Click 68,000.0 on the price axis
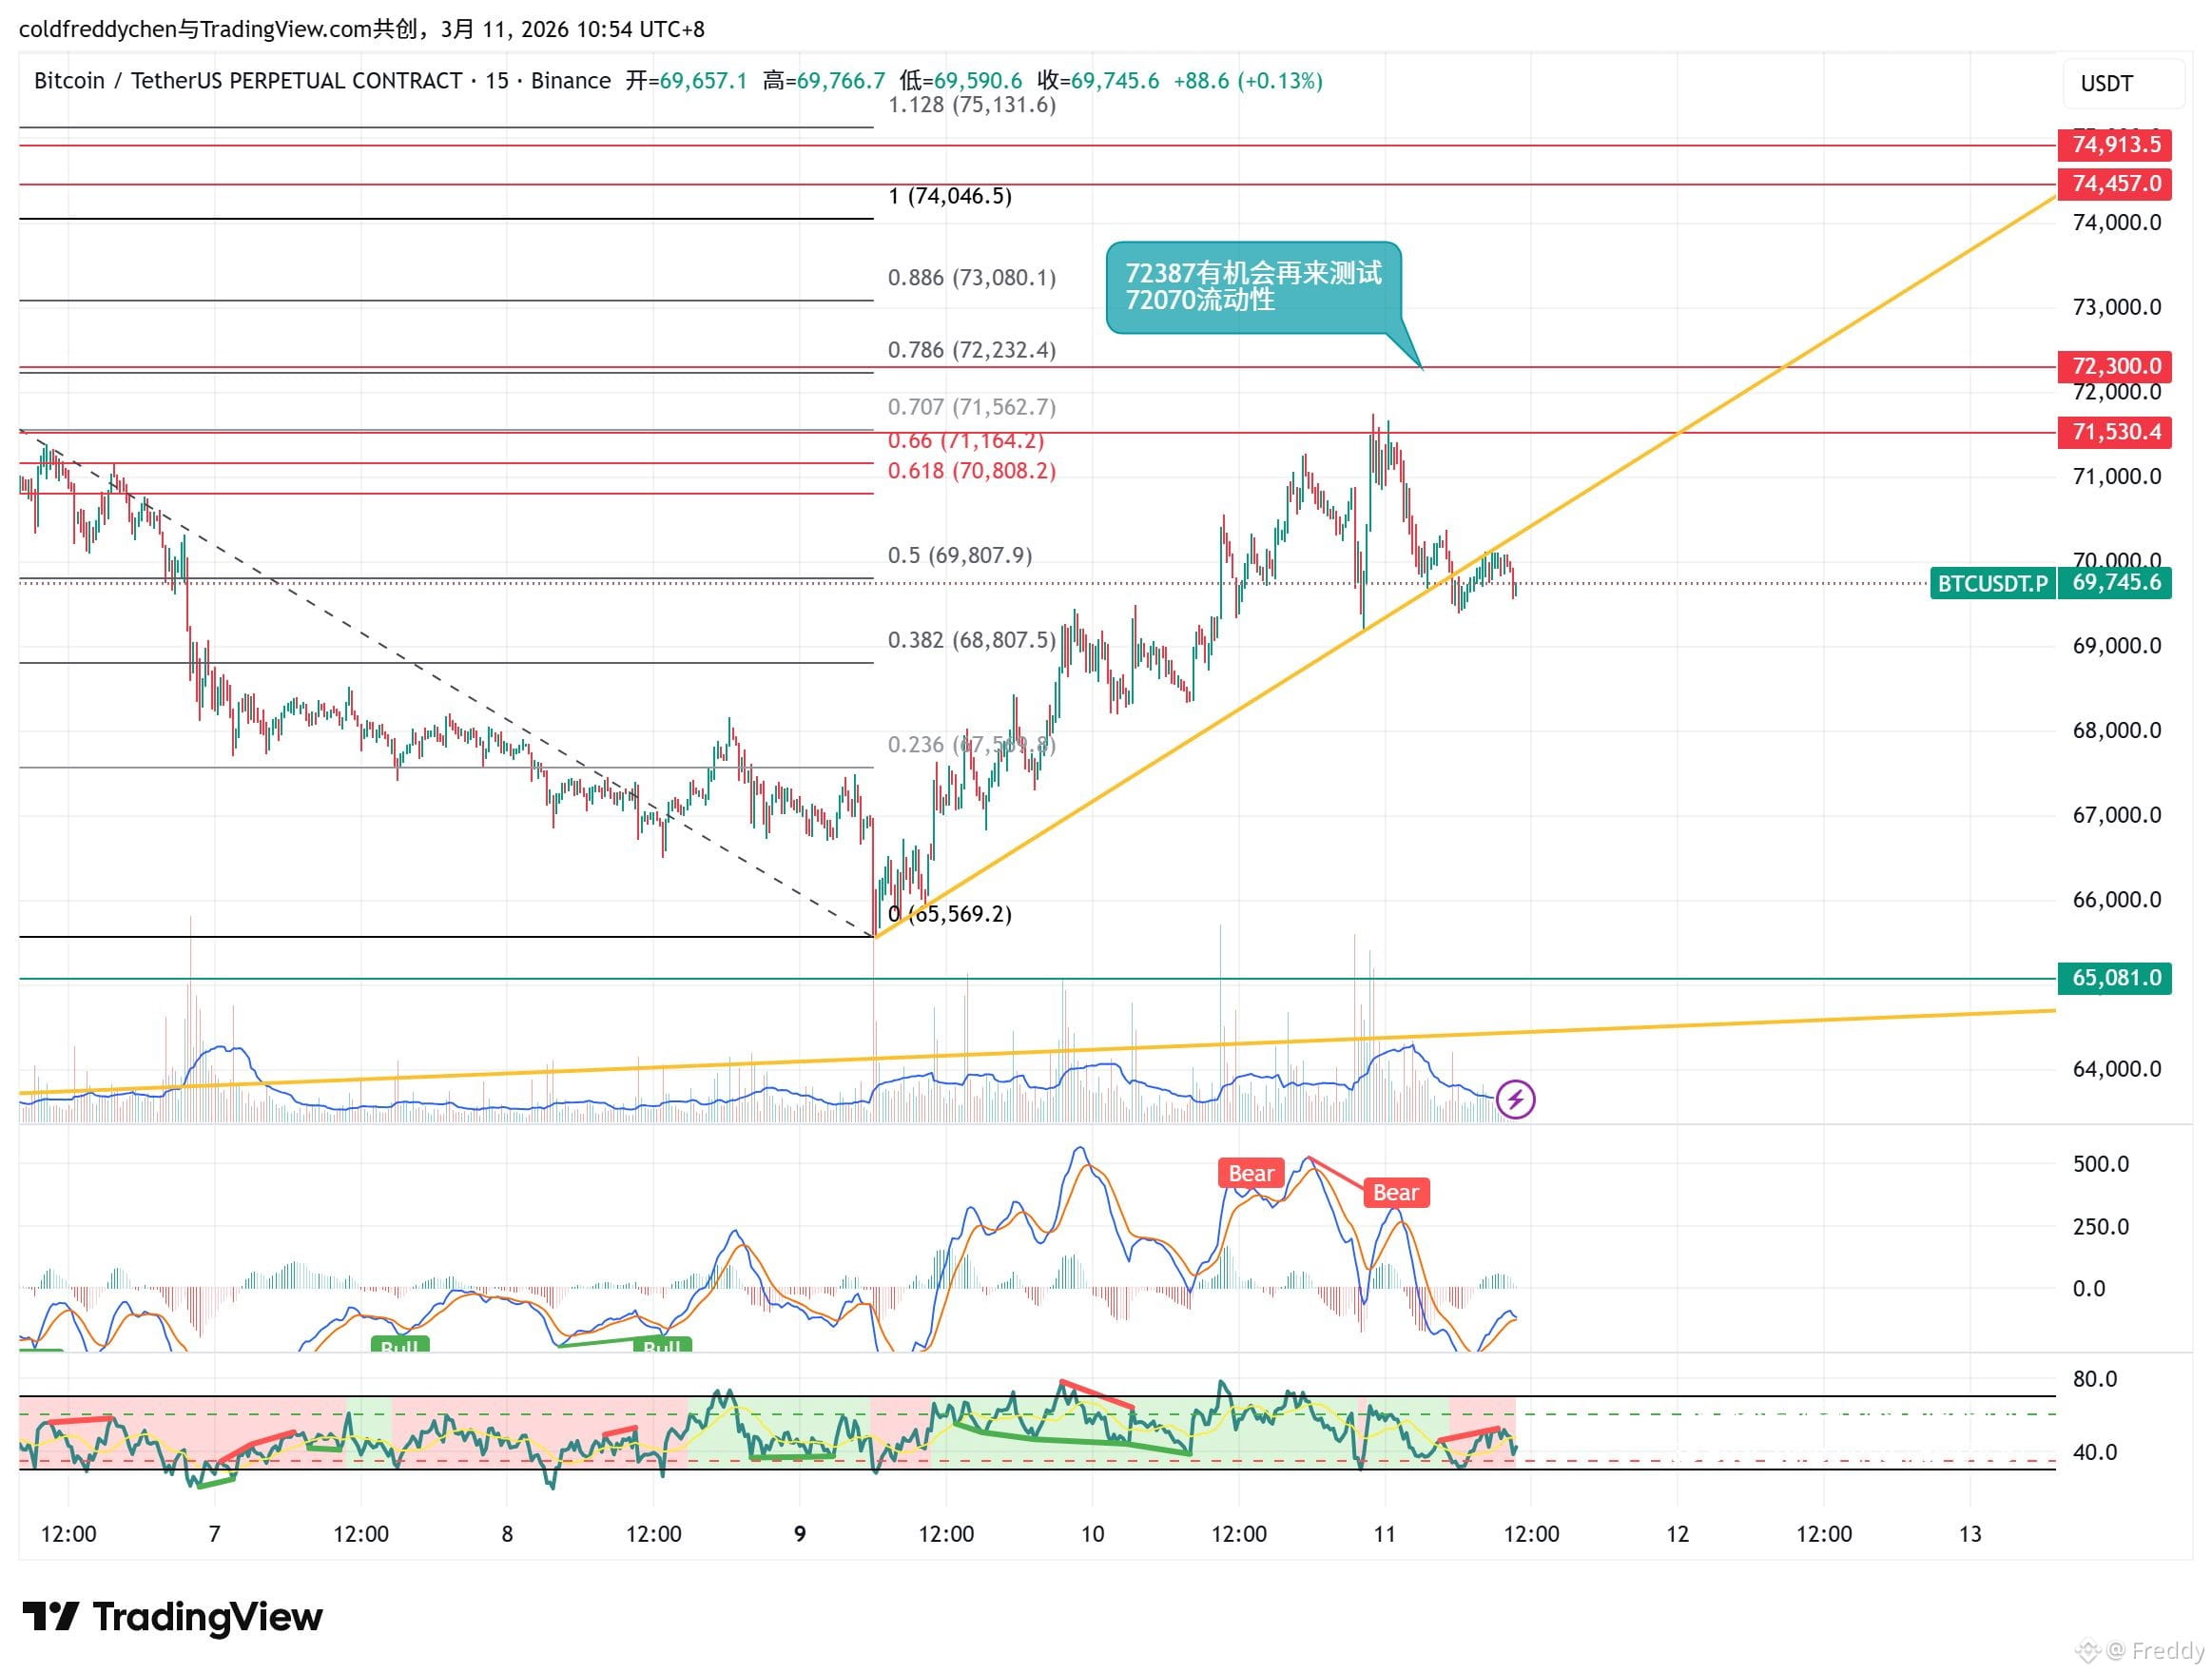 pyautogui.click(x=2116, y=731)
